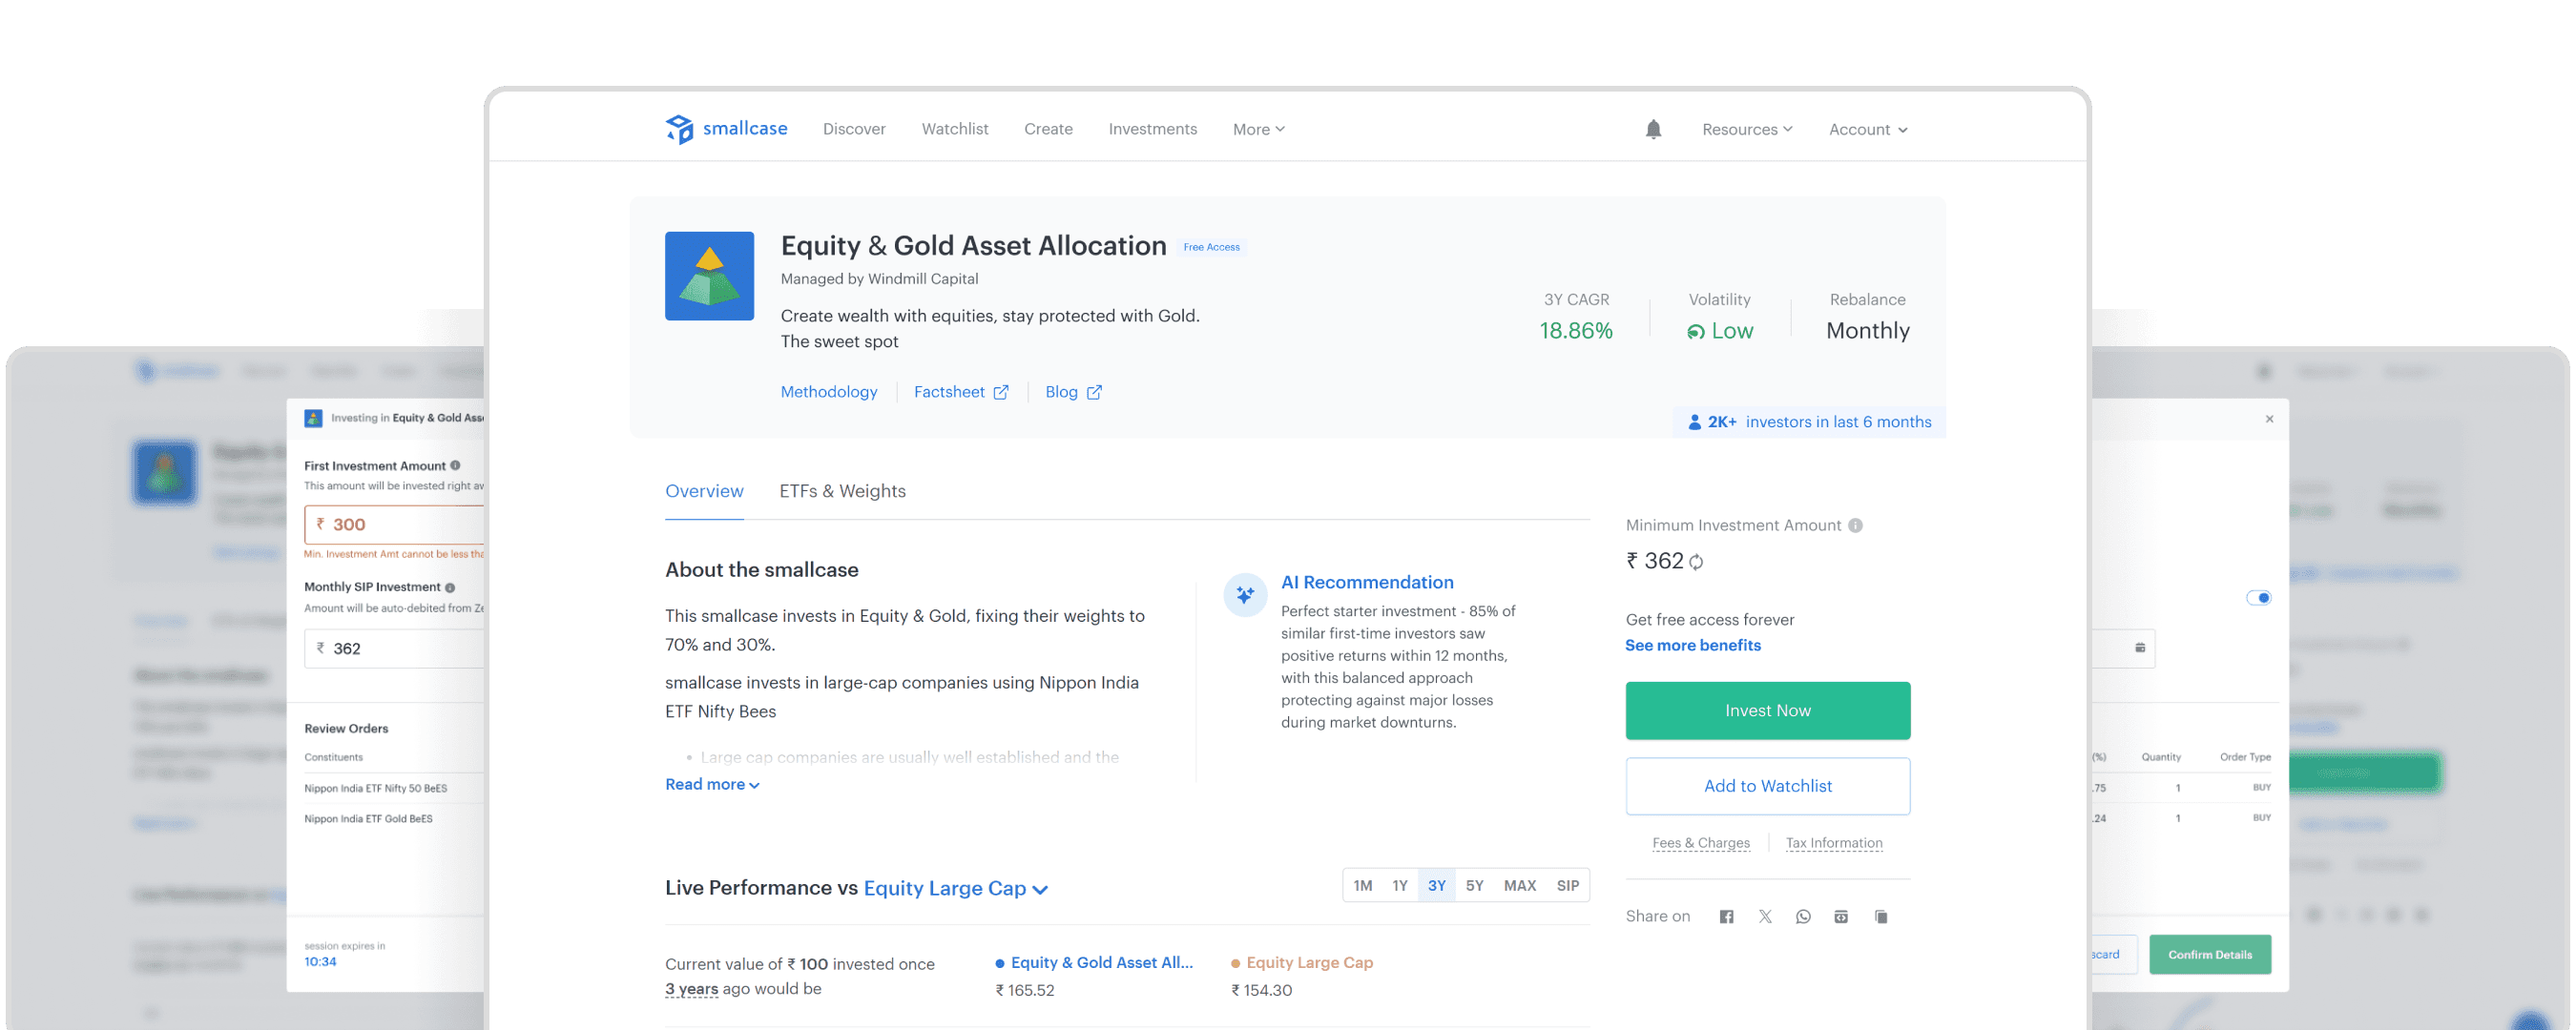
Task: Refresh the minimum investment amount
Action: pos(1696,562)
